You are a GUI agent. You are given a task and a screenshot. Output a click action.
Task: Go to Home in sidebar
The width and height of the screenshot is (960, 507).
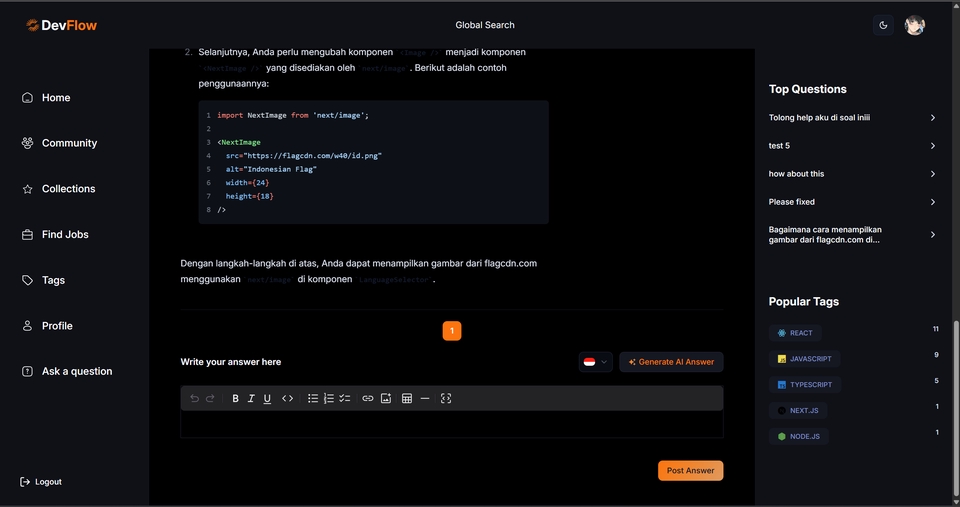(46, 97)
